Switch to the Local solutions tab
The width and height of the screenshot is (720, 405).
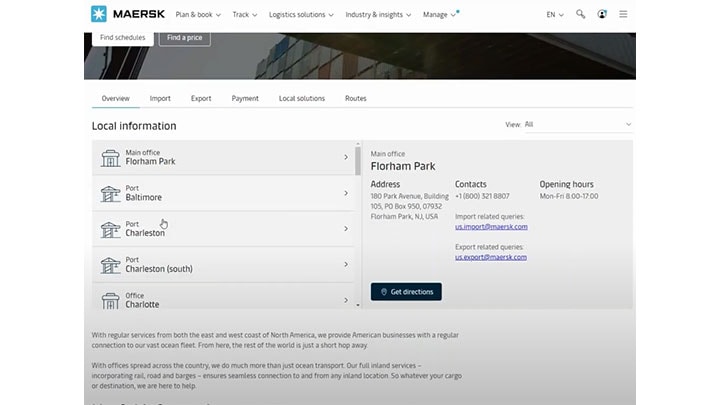[301, 99]
